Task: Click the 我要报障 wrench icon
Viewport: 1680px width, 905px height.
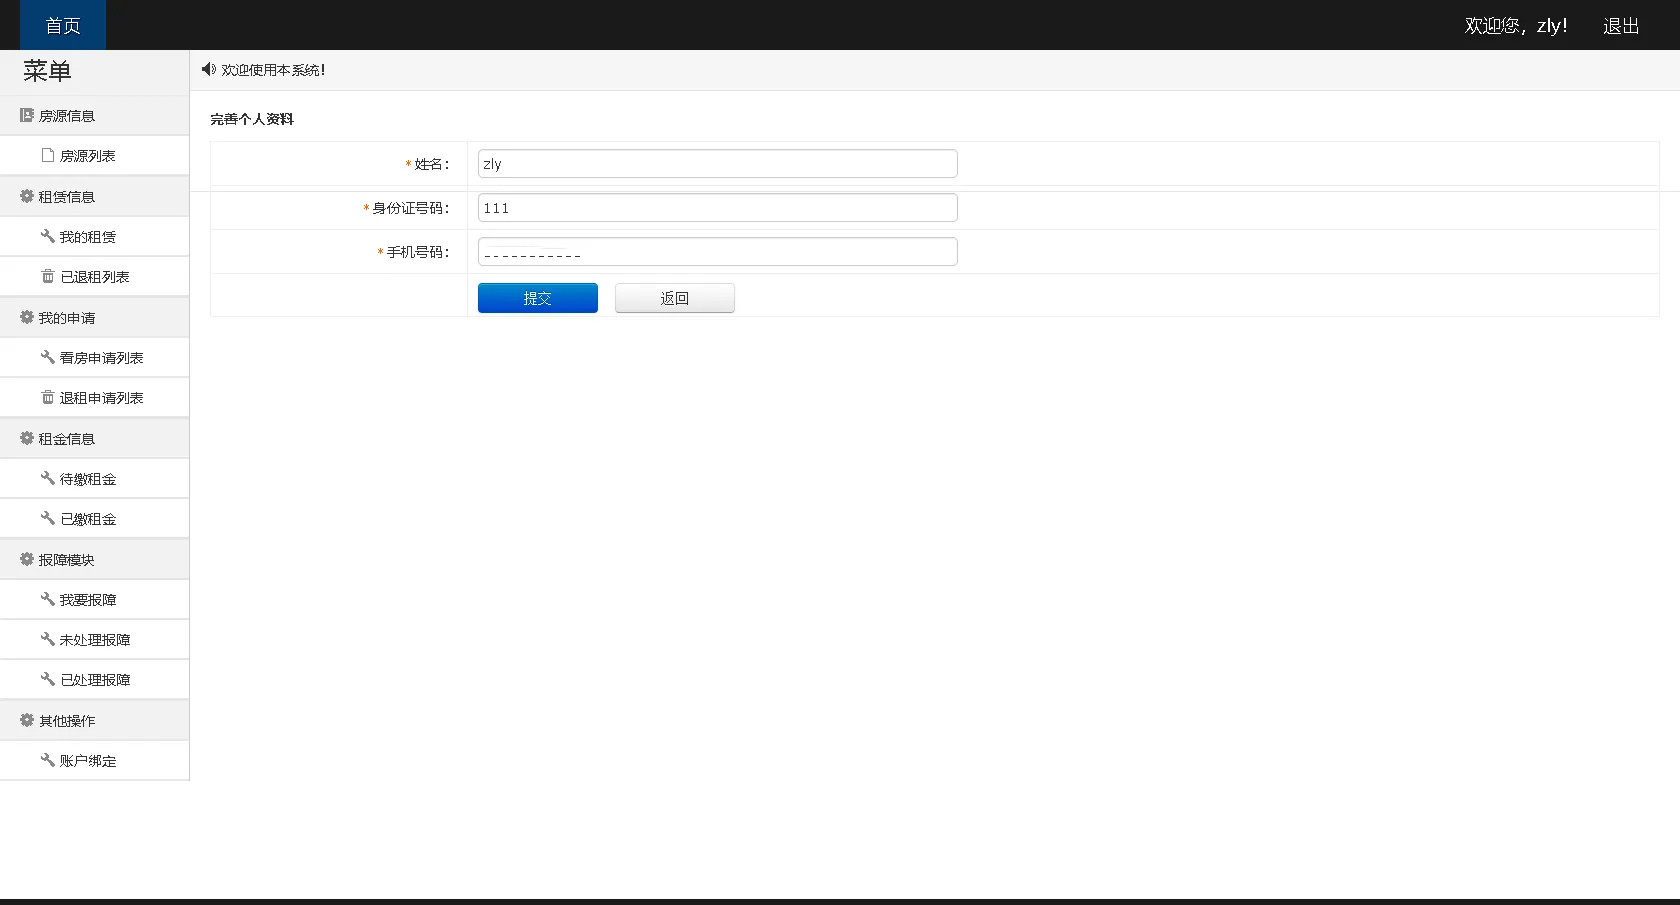Action: click(x=47, y=599)
